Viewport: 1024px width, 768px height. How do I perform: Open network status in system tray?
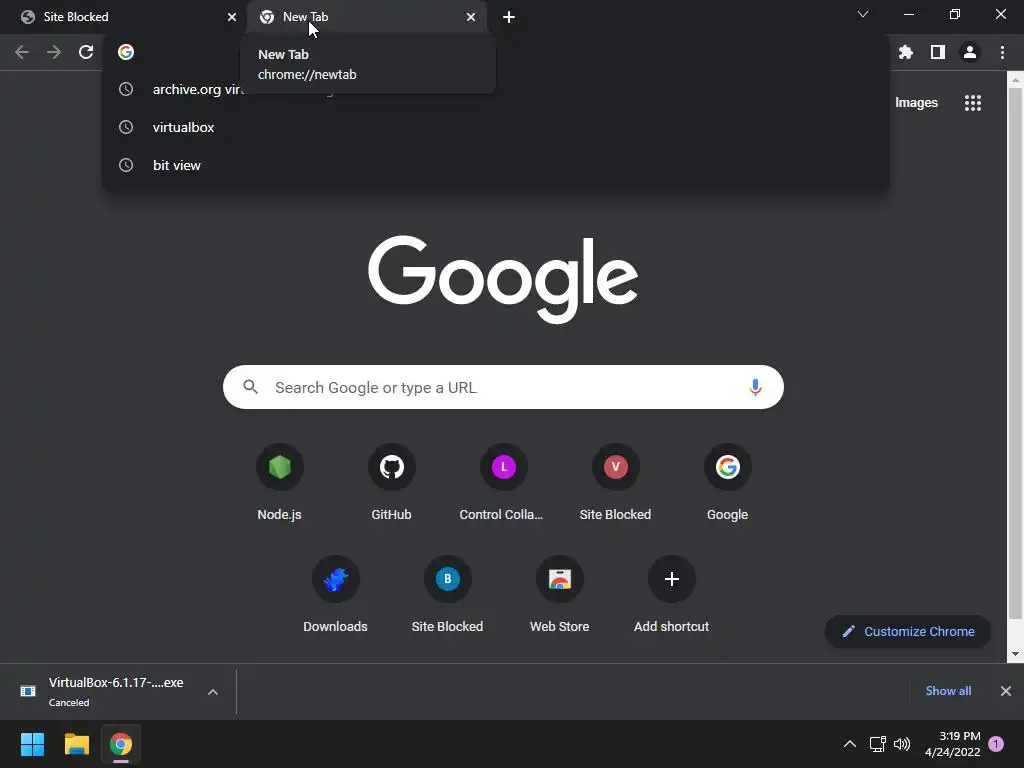(878, 744)
